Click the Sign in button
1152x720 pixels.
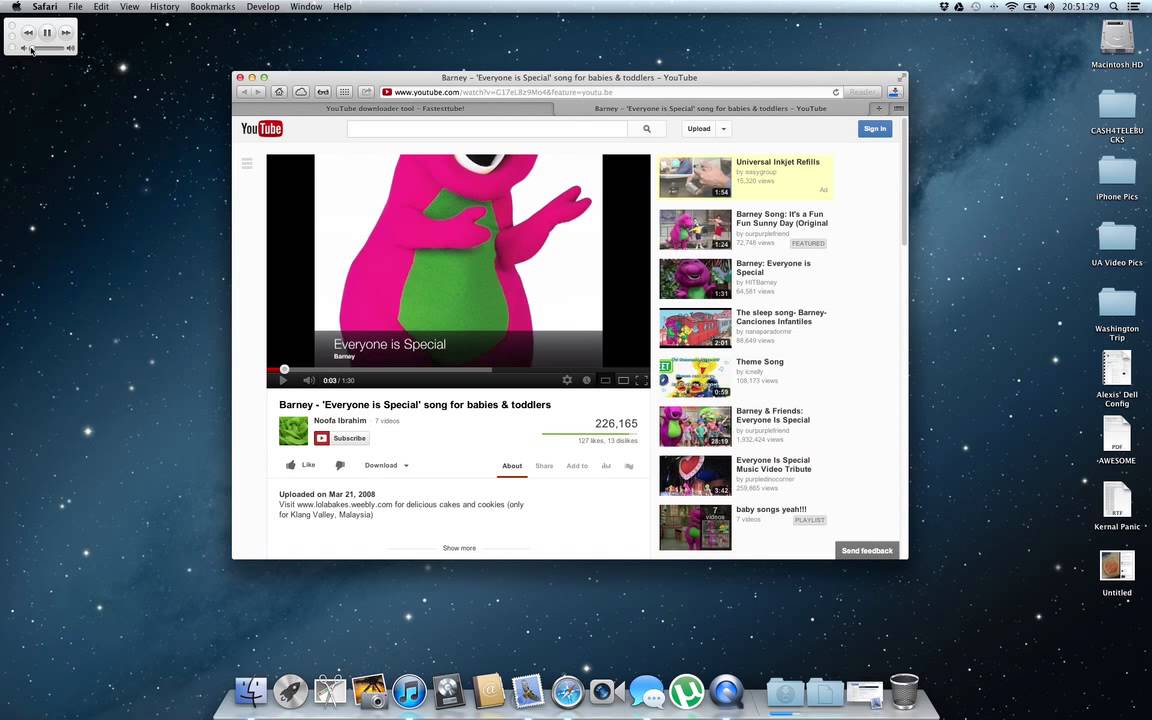[875, 129]
